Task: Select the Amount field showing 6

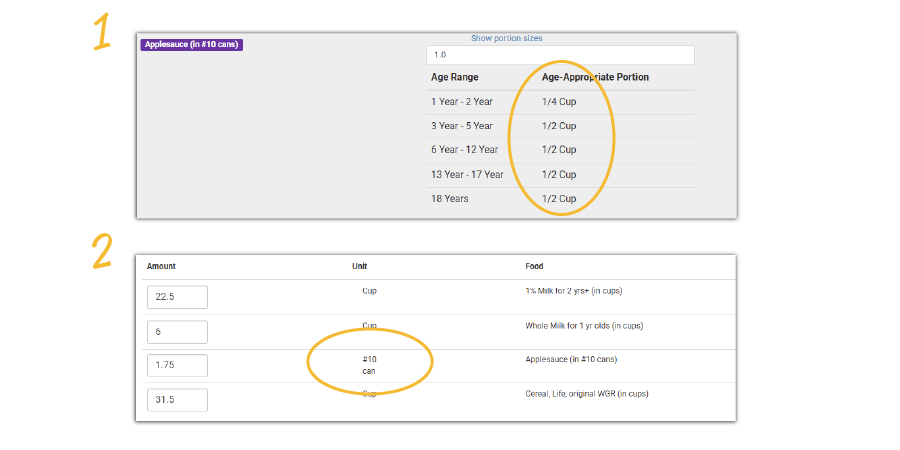Action: point(177,332)
